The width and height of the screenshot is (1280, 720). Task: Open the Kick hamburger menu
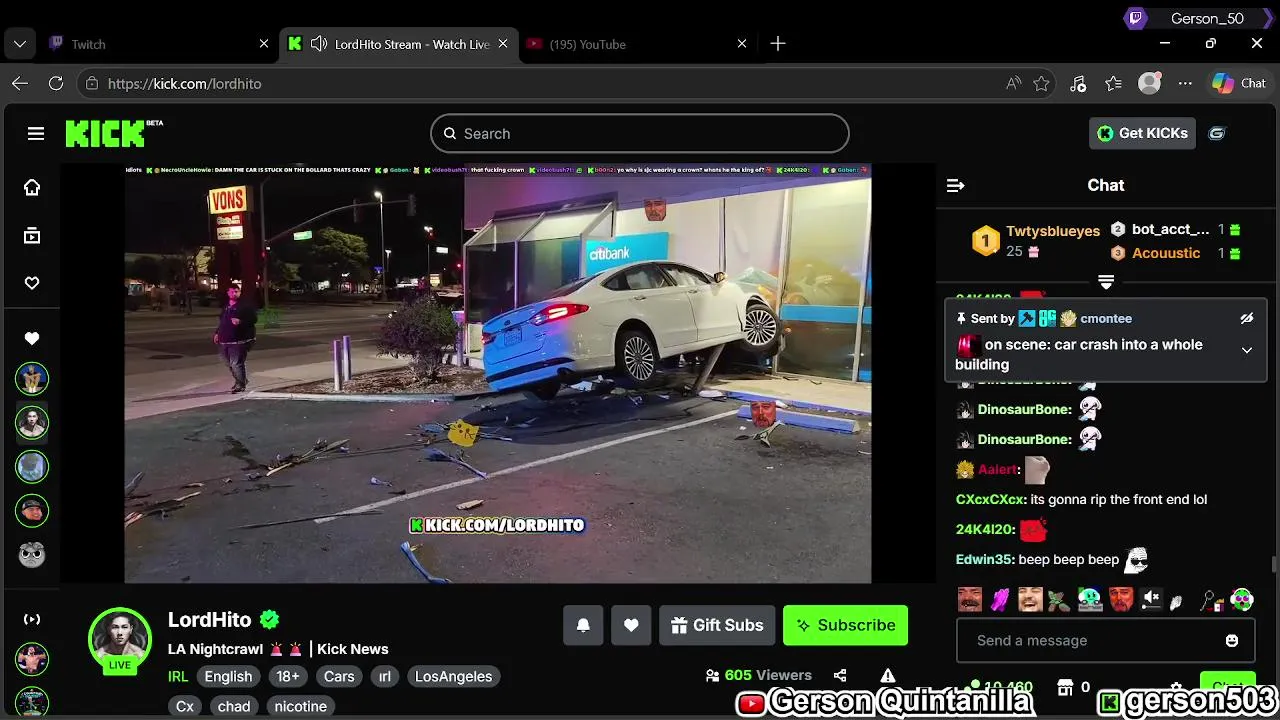click(36, 133)
